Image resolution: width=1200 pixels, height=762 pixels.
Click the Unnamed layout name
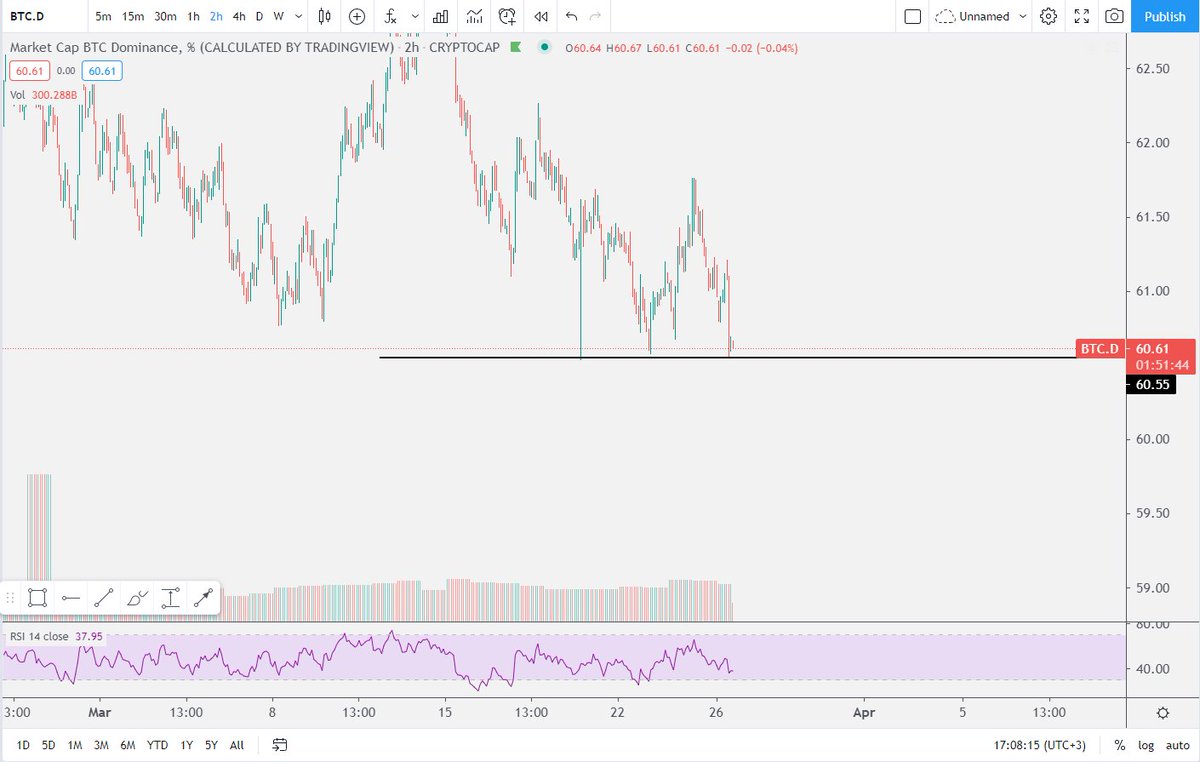pos(985,16)
